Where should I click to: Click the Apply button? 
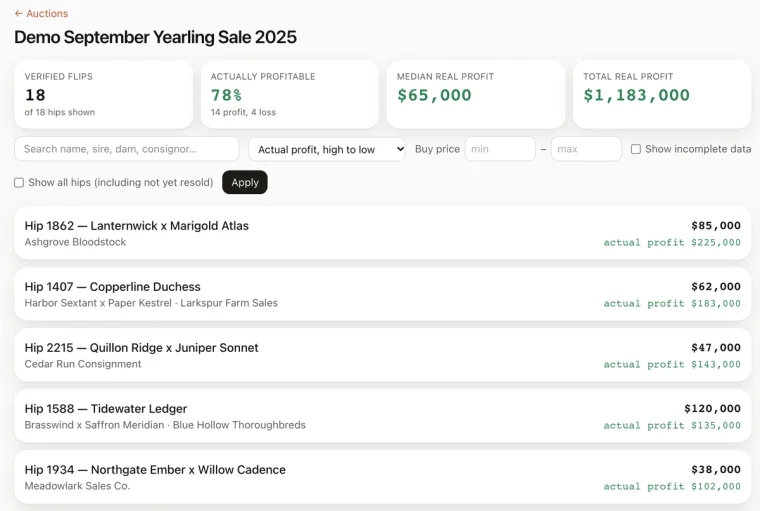click(x=245, y=182)
